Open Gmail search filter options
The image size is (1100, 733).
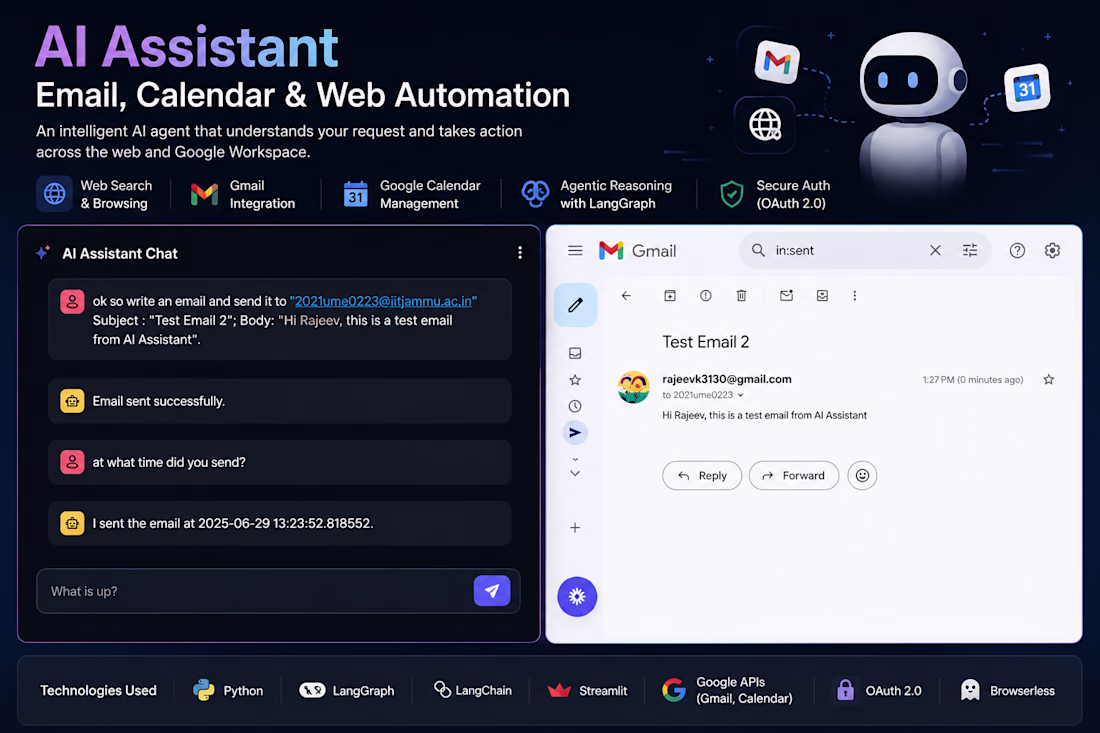pos(970,250)
